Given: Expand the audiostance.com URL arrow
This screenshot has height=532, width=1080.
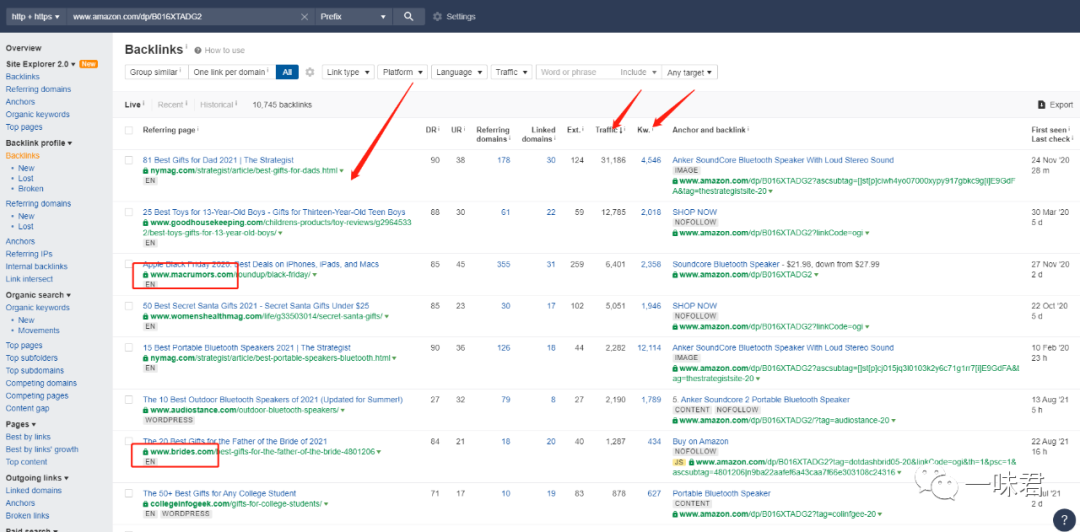Looking at the screenshot, I should click(x=342, y=411).
